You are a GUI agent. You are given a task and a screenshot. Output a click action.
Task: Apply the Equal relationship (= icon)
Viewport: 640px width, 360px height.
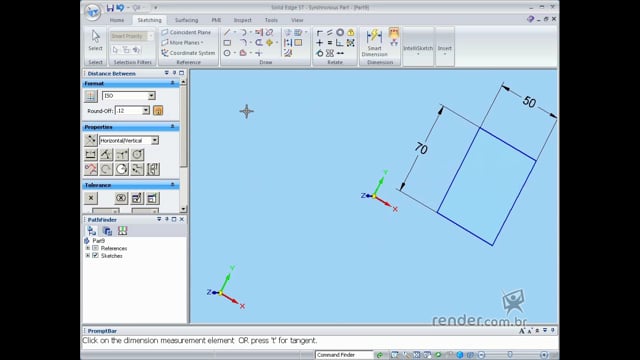[x=330, y=42]
